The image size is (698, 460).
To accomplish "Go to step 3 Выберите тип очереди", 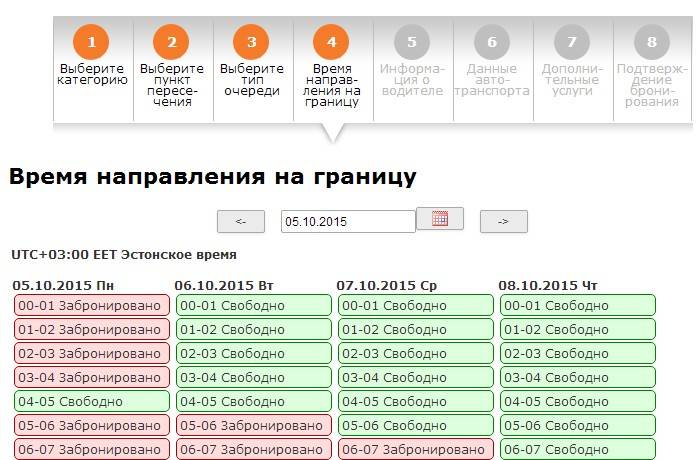I will 252,70.
